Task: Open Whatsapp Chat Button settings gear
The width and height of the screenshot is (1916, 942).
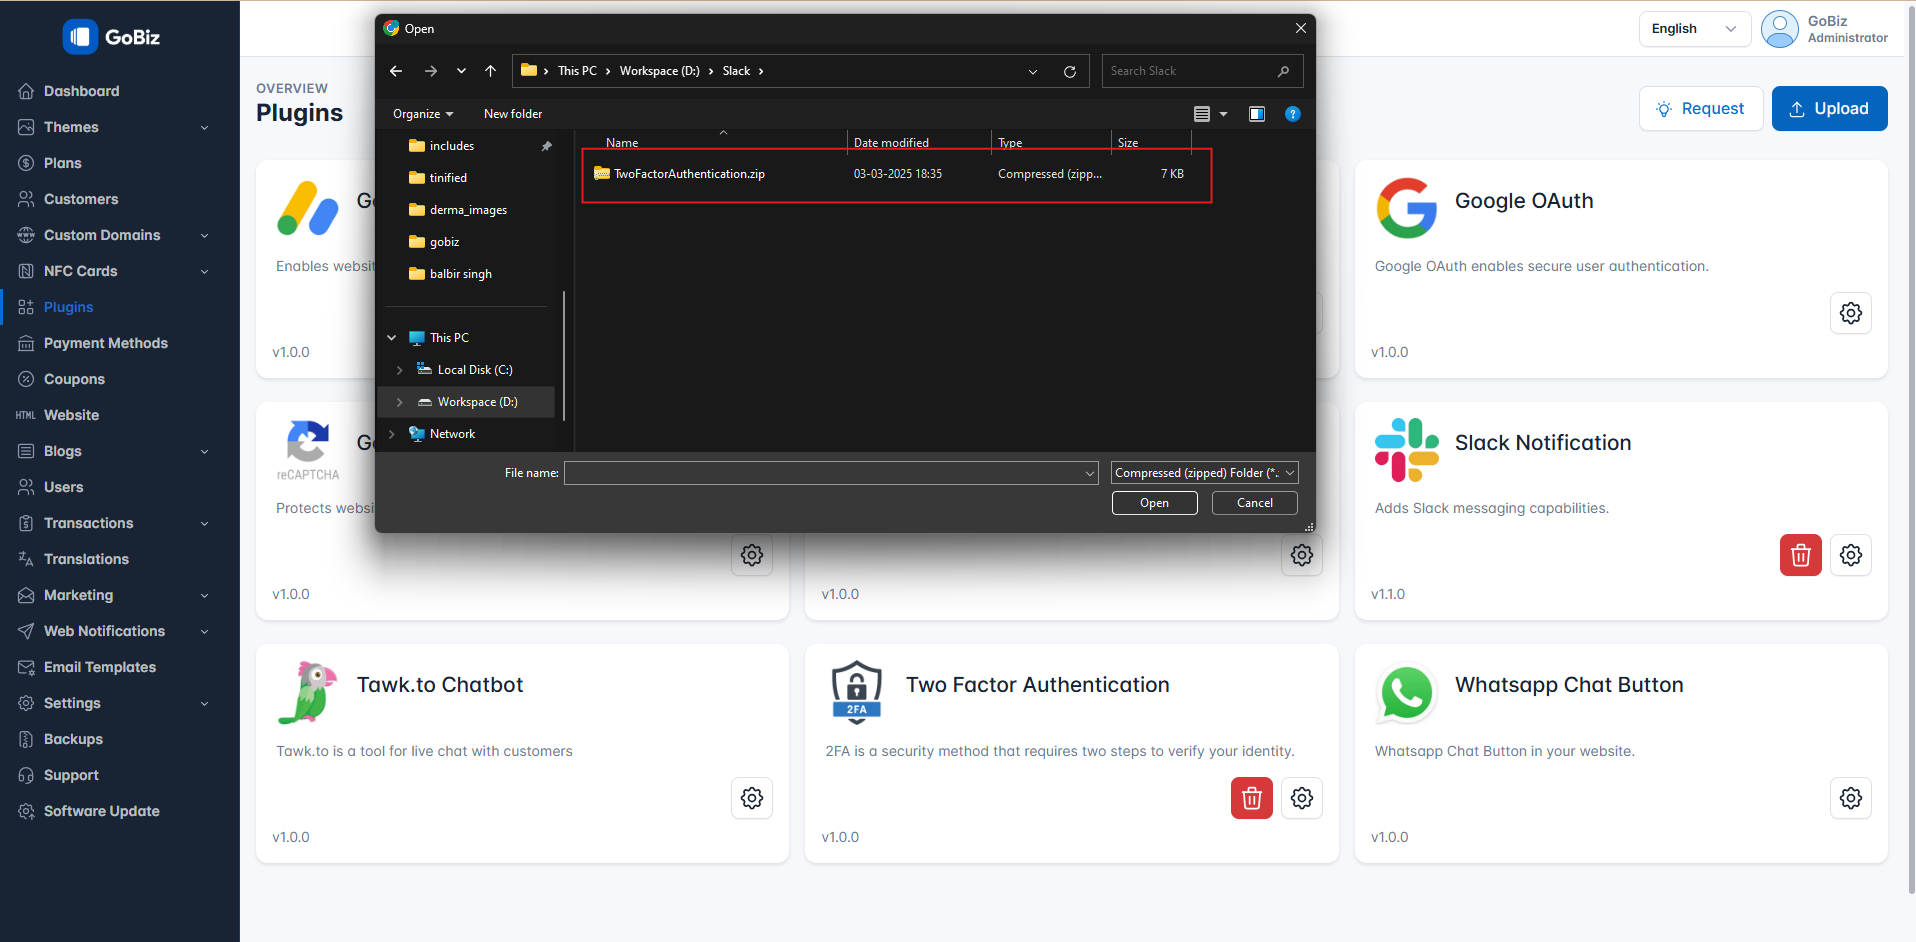Action: pos(1850,798)
